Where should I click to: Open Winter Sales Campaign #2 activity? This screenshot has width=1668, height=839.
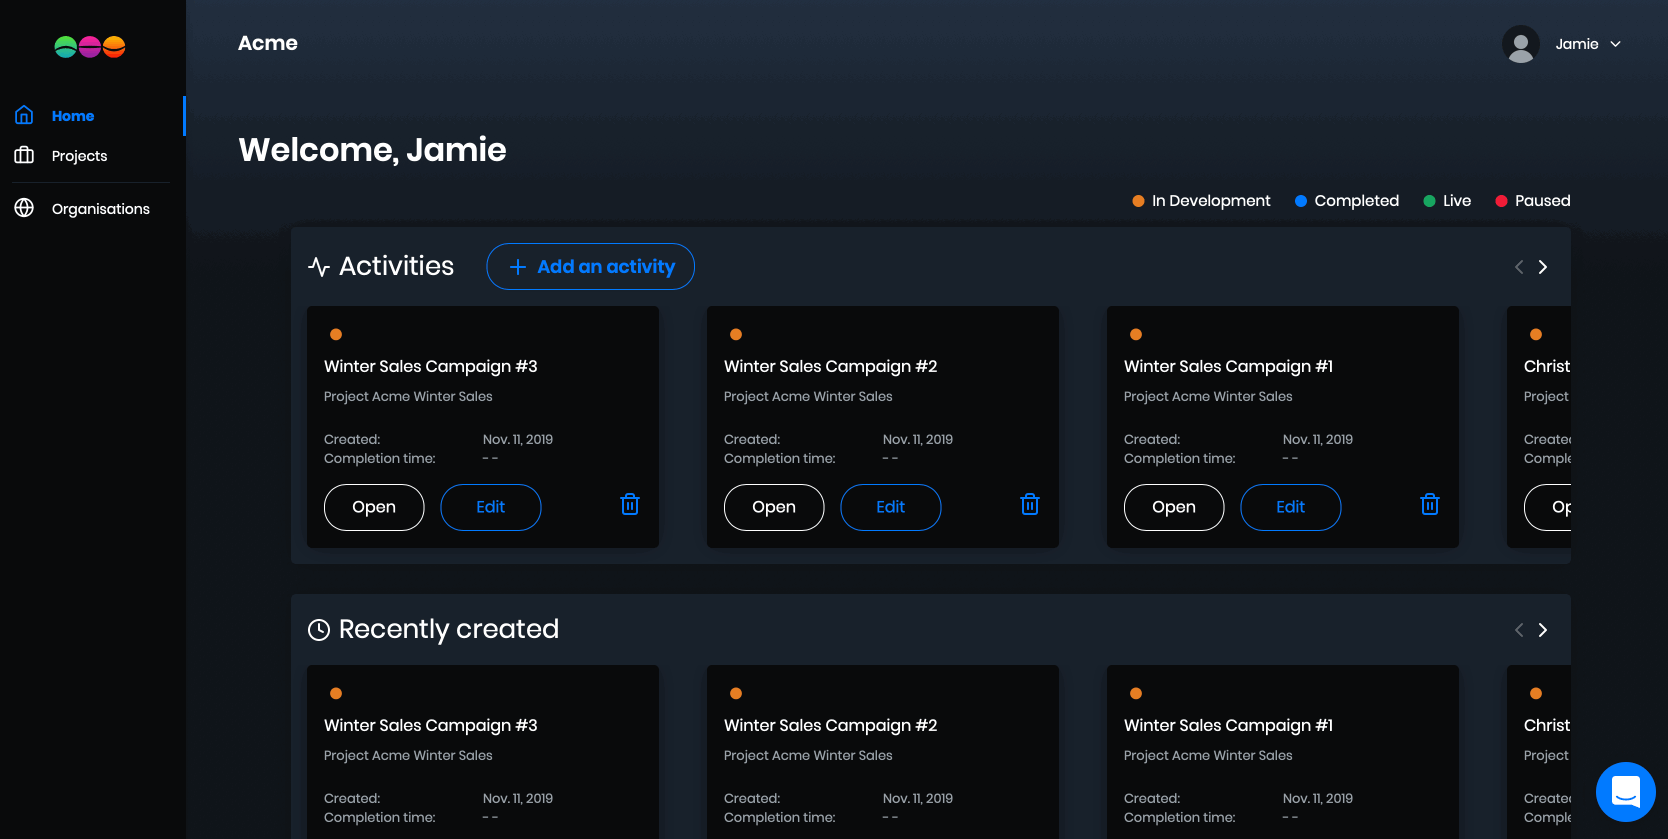774,507
